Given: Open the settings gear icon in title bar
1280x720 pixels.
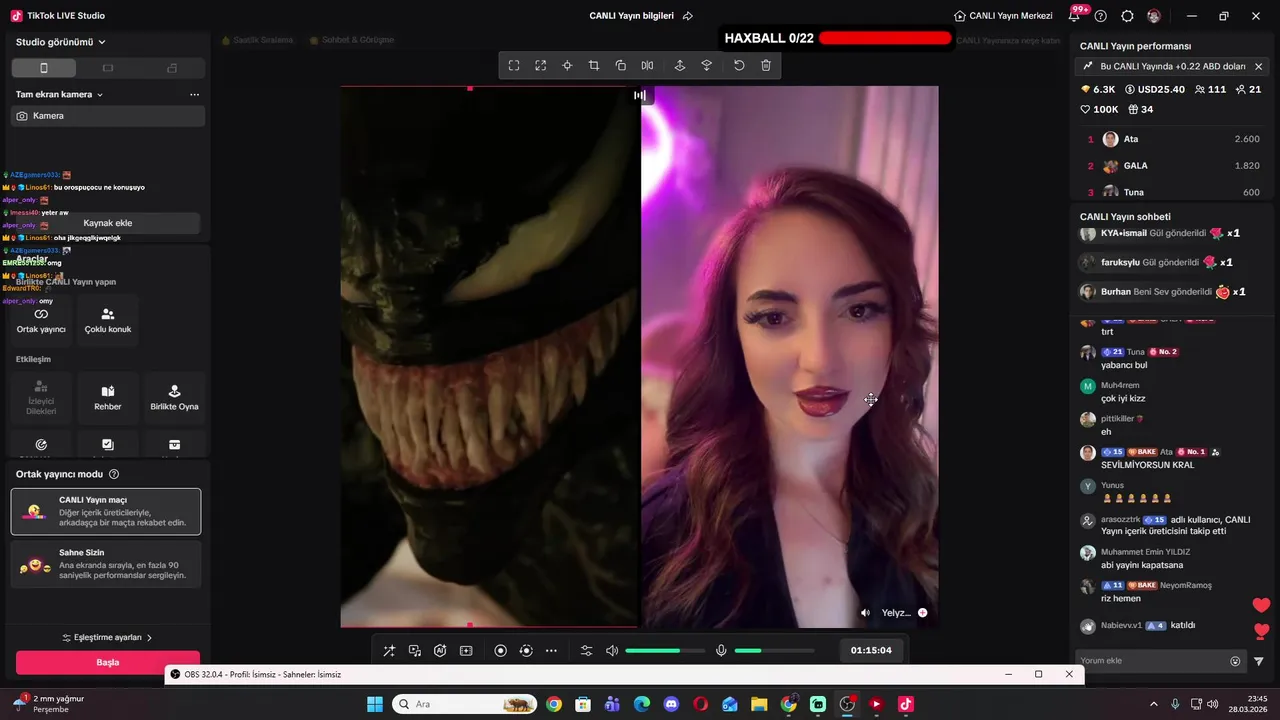Looking at the screenshot, I should (1127, 16).
